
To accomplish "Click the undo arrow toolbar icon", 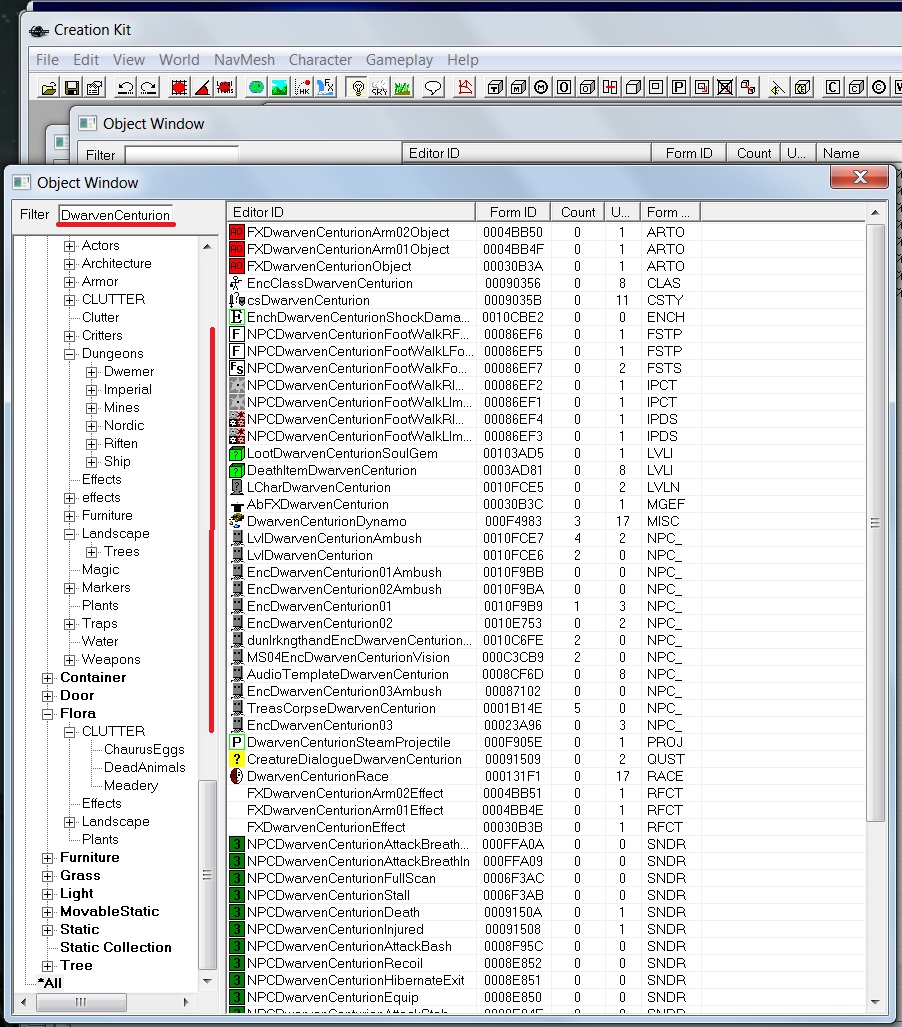I will pos(125,87).
